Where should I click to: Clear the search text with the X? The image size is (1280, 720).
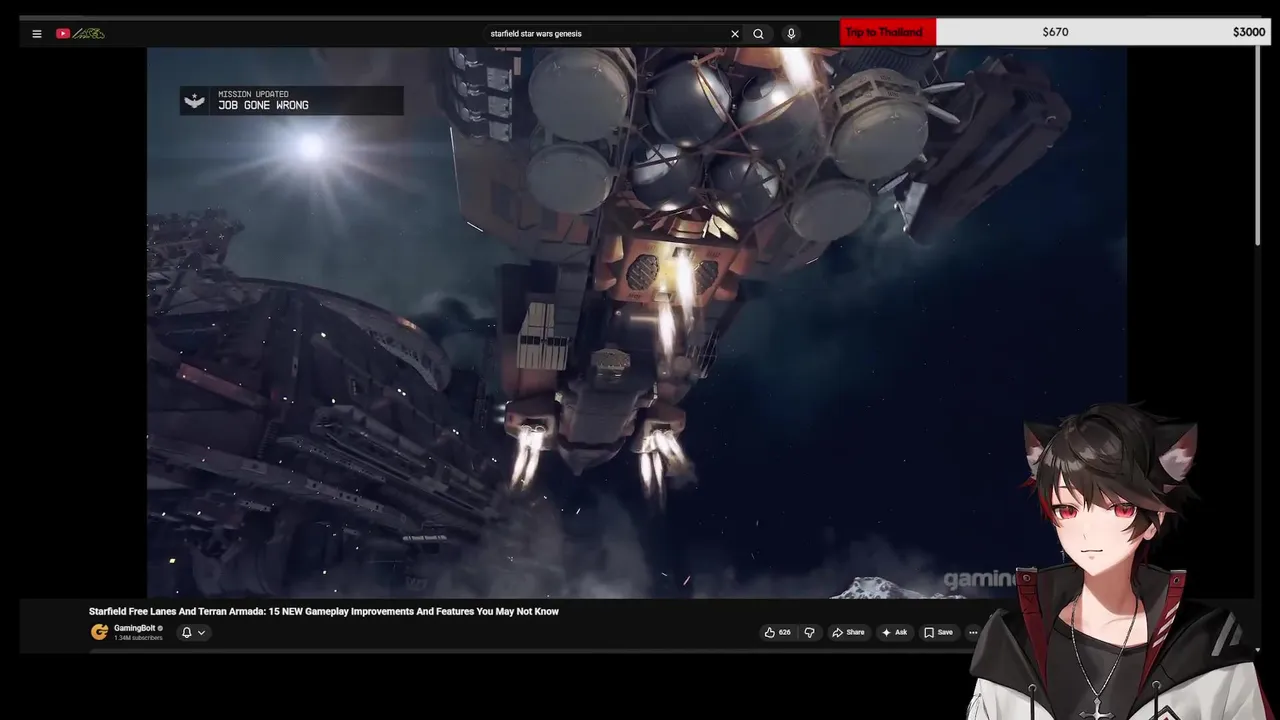click(x=735, y=34)
